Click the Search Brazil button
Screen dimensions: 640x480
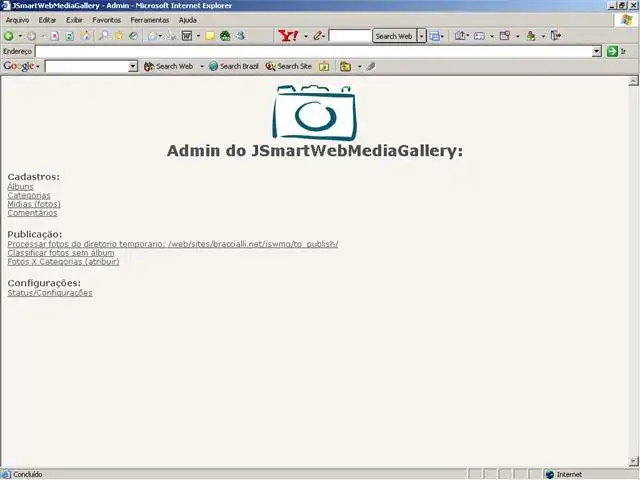point(234,66)
